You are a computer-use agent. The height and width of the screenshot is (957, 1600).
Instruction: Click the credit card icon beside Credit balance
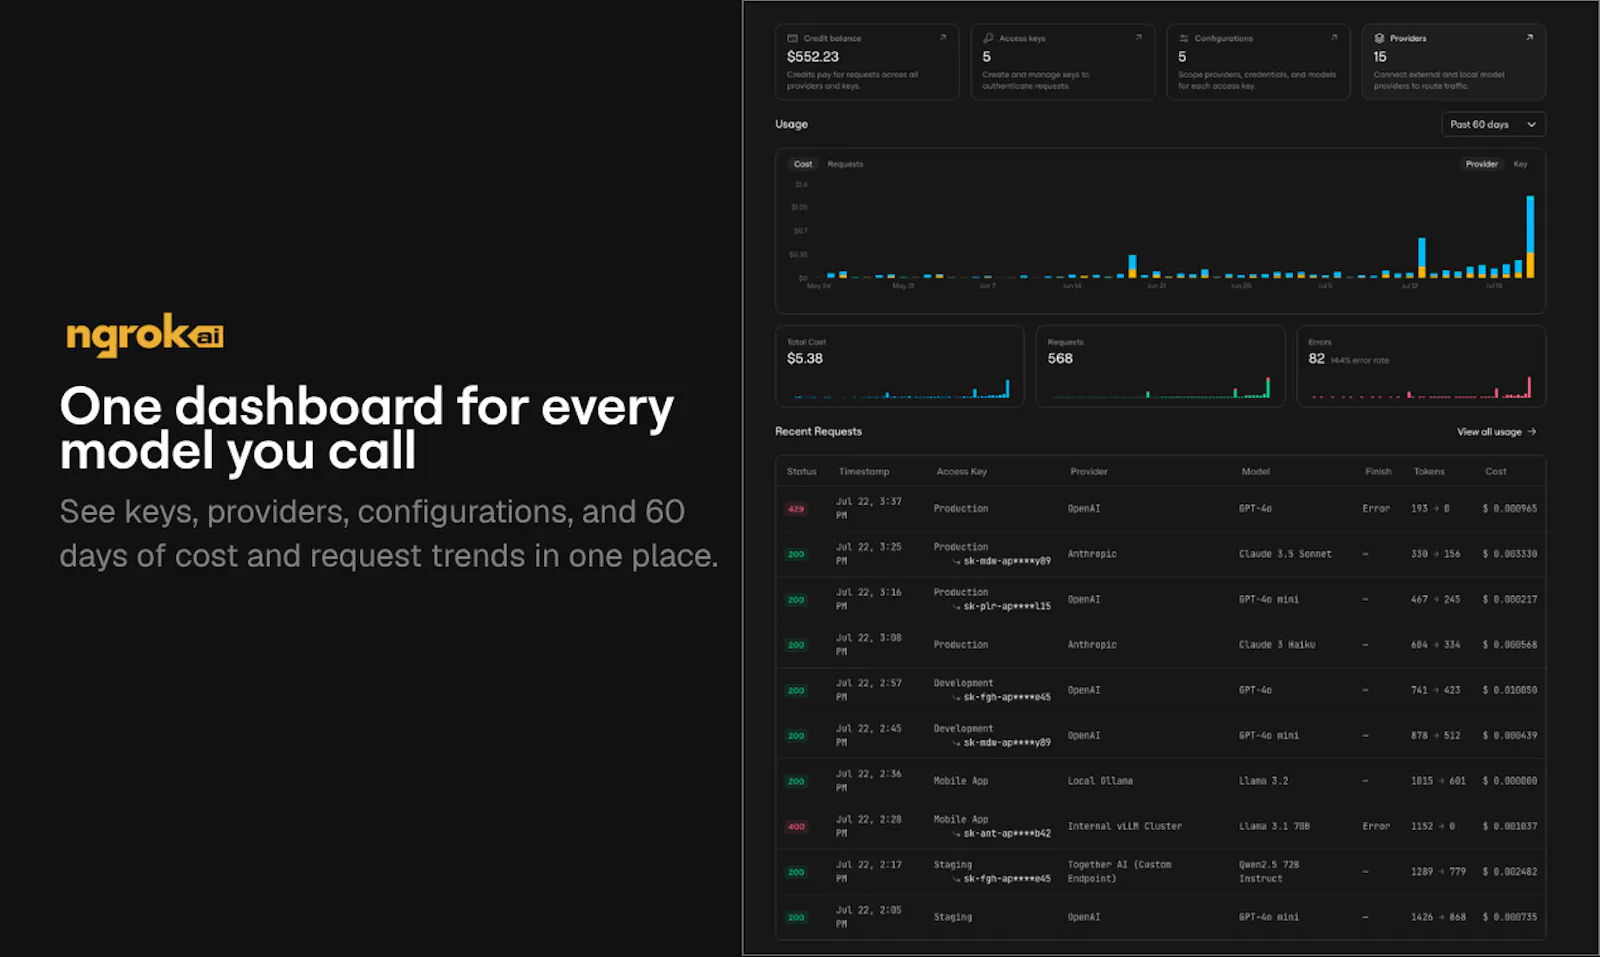tap(793, 38)
